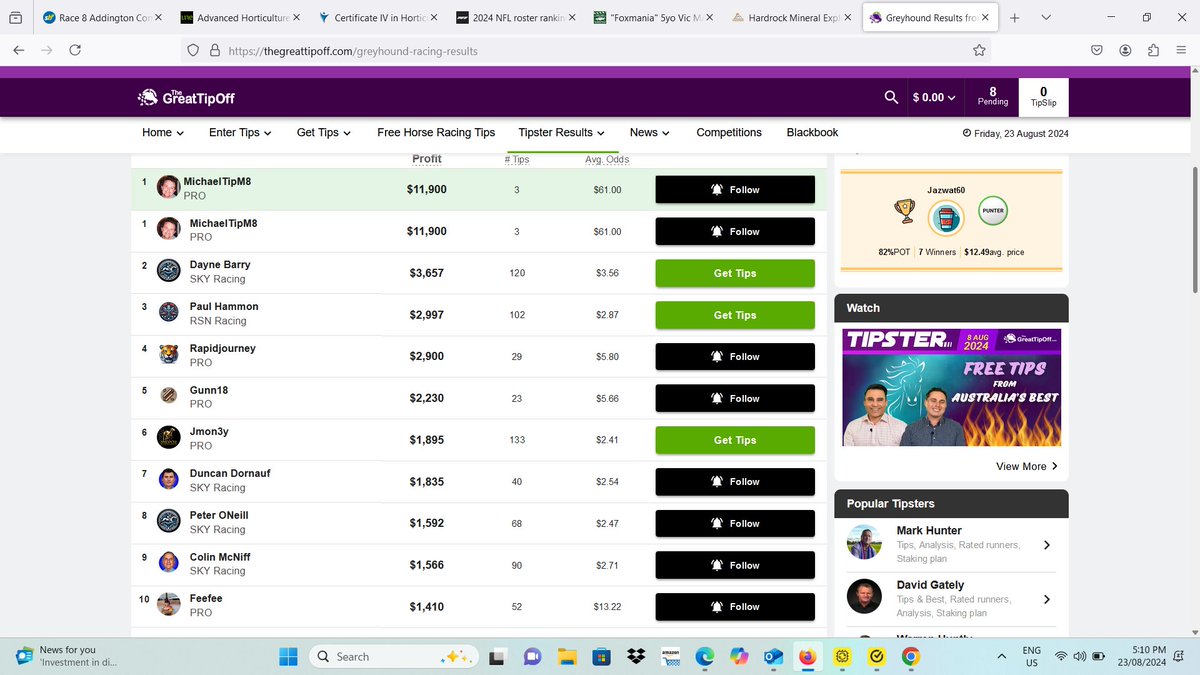
Task: Go back with browser back arrow
Action: point(19,50)
